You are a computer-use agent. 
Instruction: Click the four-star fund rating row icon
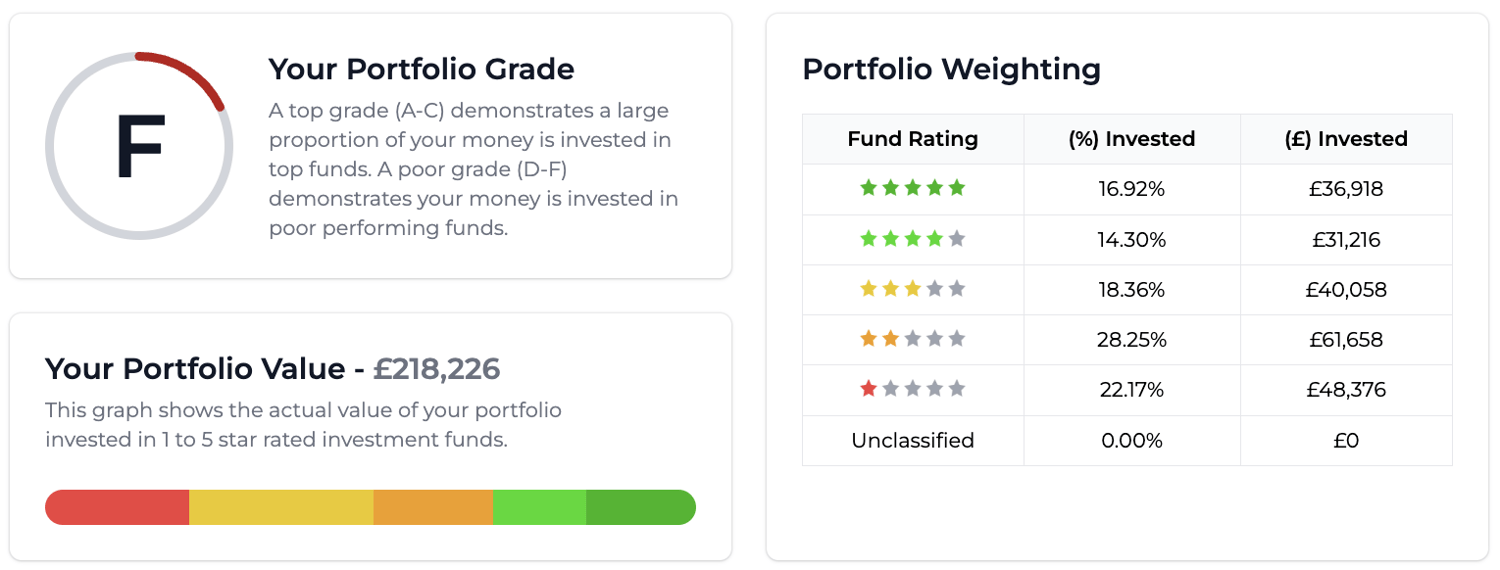(912, 239)
